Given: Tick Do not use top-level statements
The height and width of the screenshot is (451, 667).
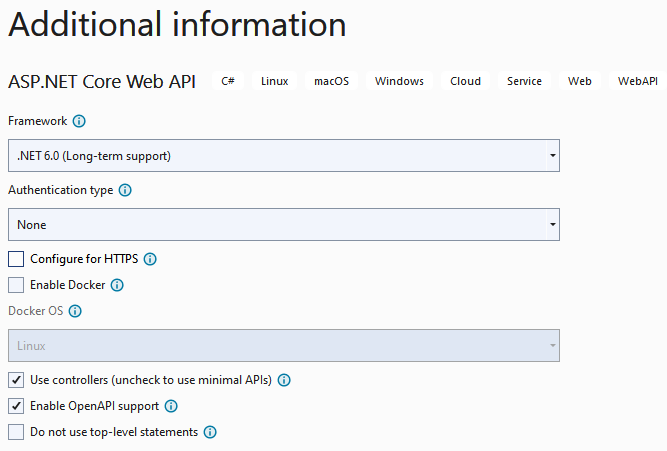Looking at the screenshot, I should coord(16,432).
